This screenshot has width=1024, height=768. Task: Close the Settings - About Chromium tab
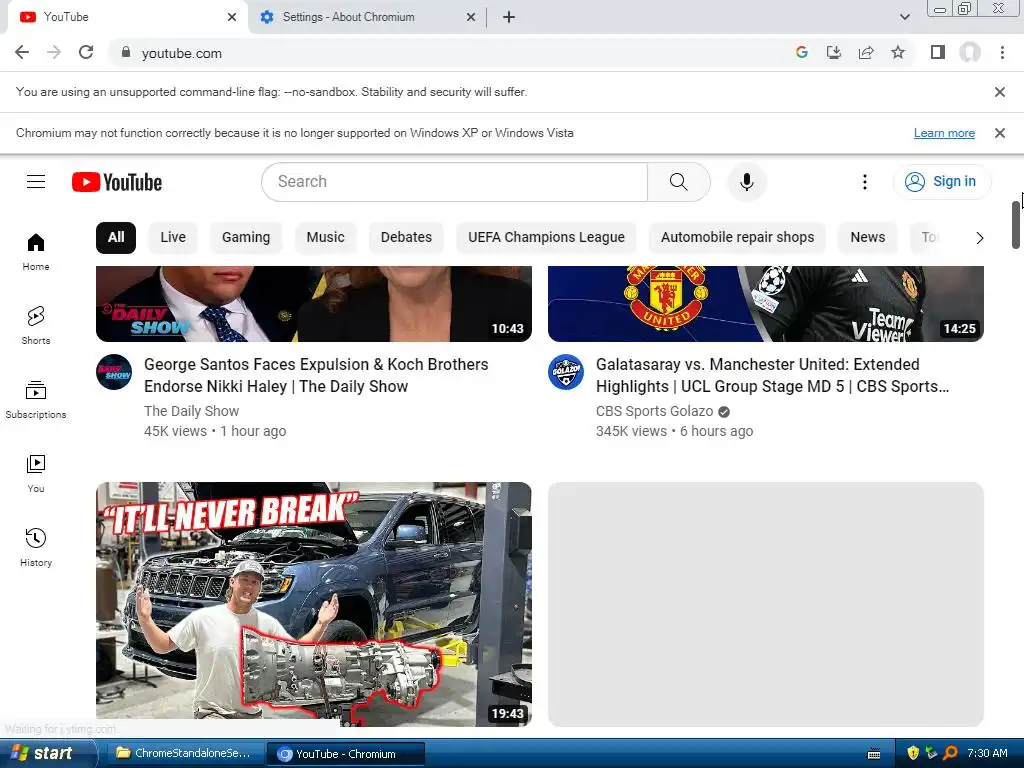pos(471,17)
